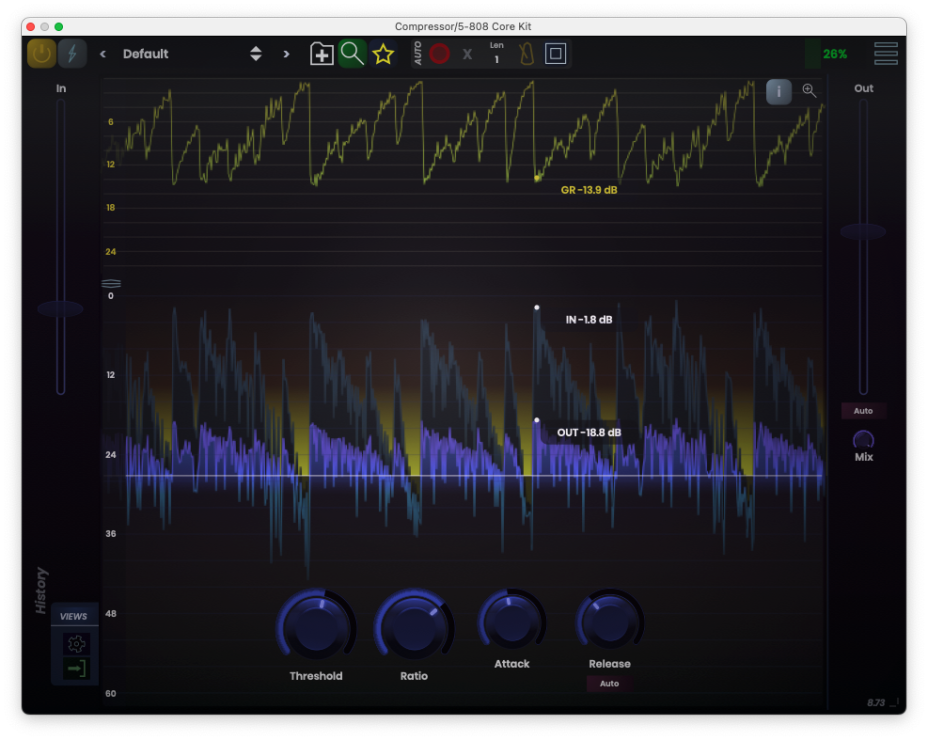Click the metronome icon in the toolbar
This screenshot has height=740, width=928.
[526, 53]
